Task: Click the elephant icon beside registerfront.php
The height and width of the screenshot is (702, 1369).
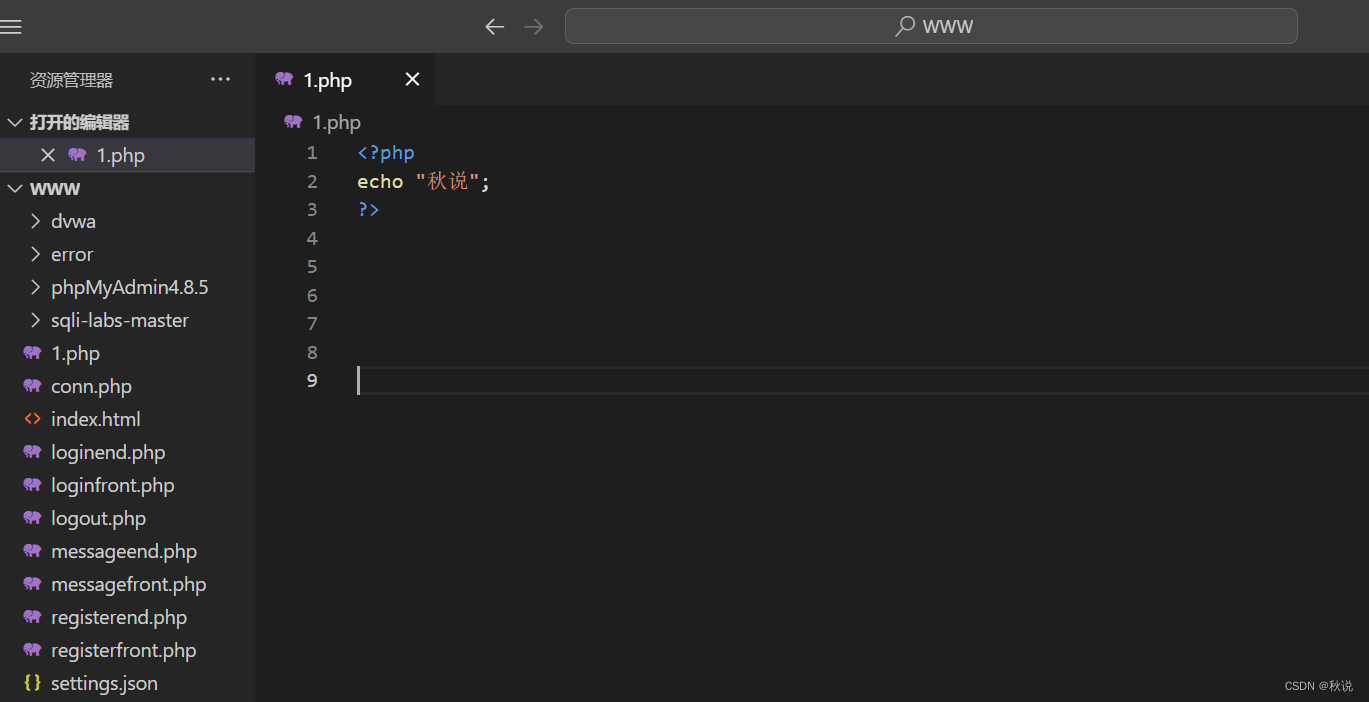Action: tap(32, 650)
